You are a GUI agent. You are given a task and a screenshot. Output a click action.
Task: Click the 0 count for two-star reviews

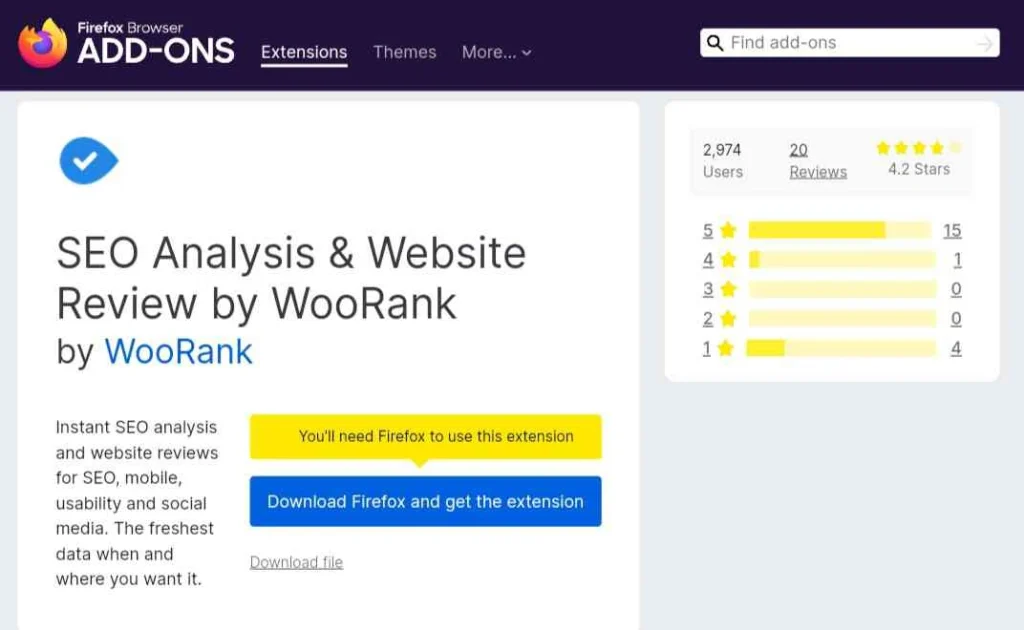[956, 319]
